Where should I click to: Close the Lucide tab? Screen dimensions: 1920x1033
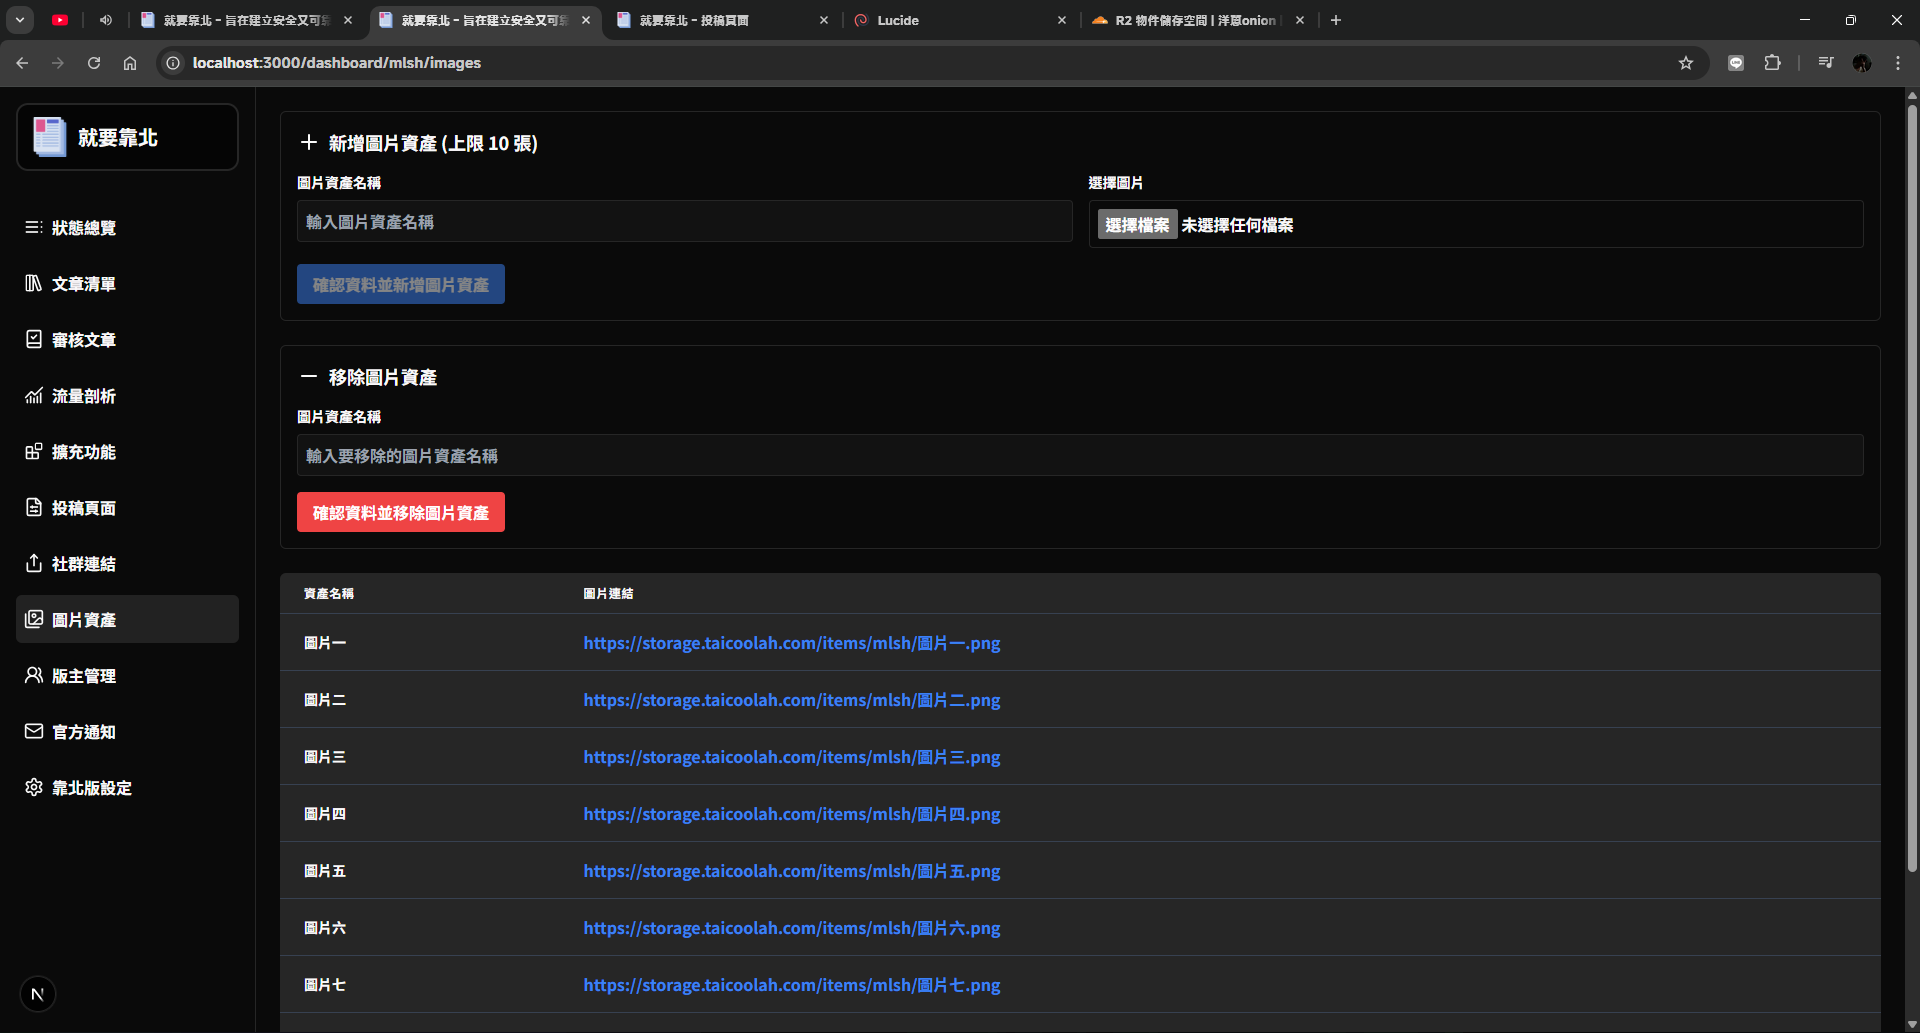coord(1062,20)
